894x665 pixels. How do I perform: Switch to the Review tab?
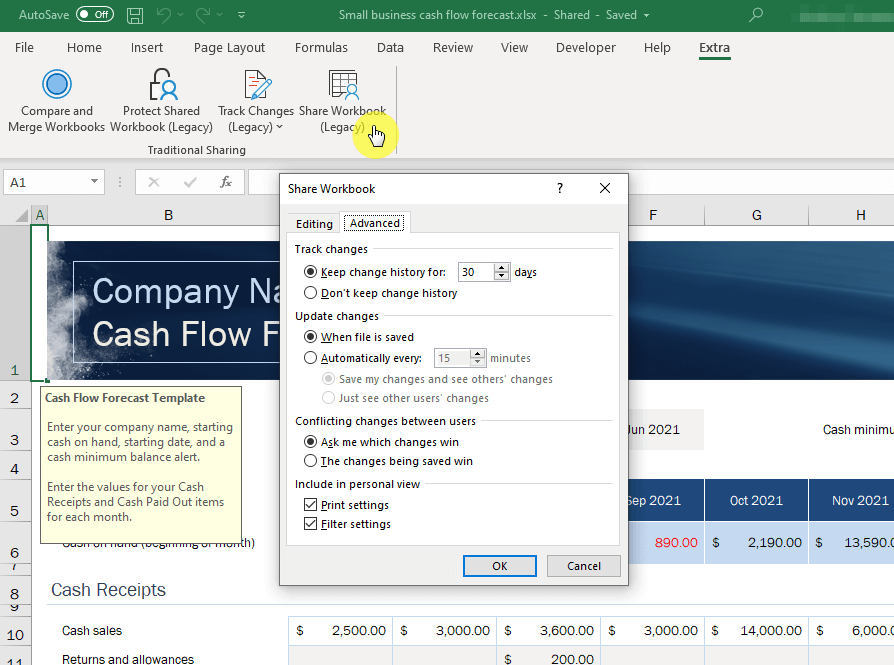(x=453, y=48)
